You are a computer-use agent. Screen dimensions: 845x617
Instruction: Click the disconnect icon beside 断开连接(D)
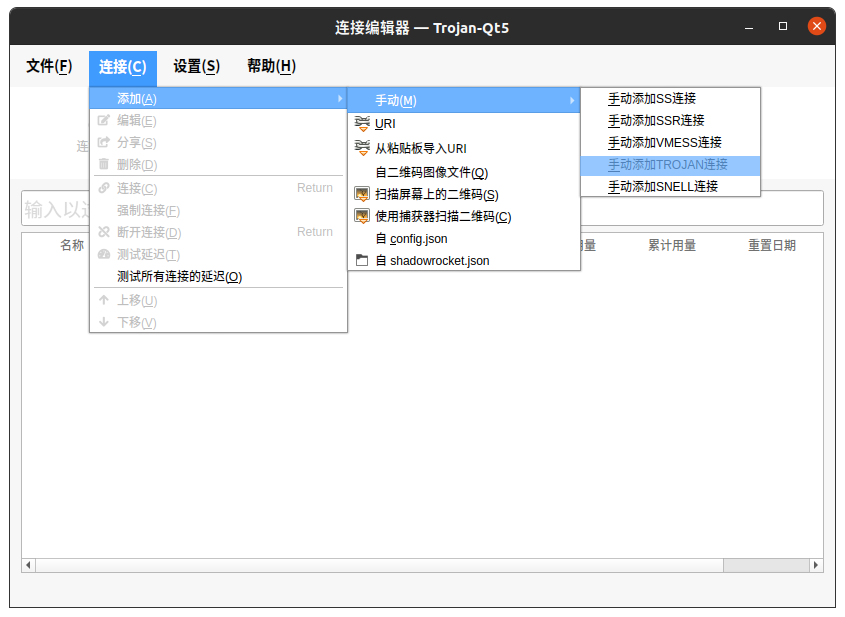103,232
